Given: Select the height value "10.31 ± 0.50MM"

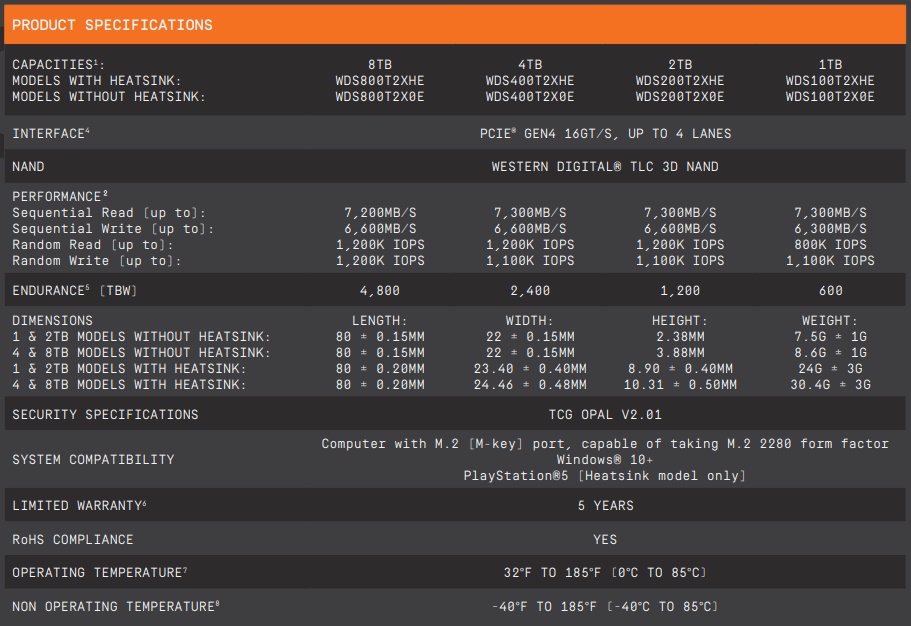Looking at the screenshot, I should click(x=680, y=385).
